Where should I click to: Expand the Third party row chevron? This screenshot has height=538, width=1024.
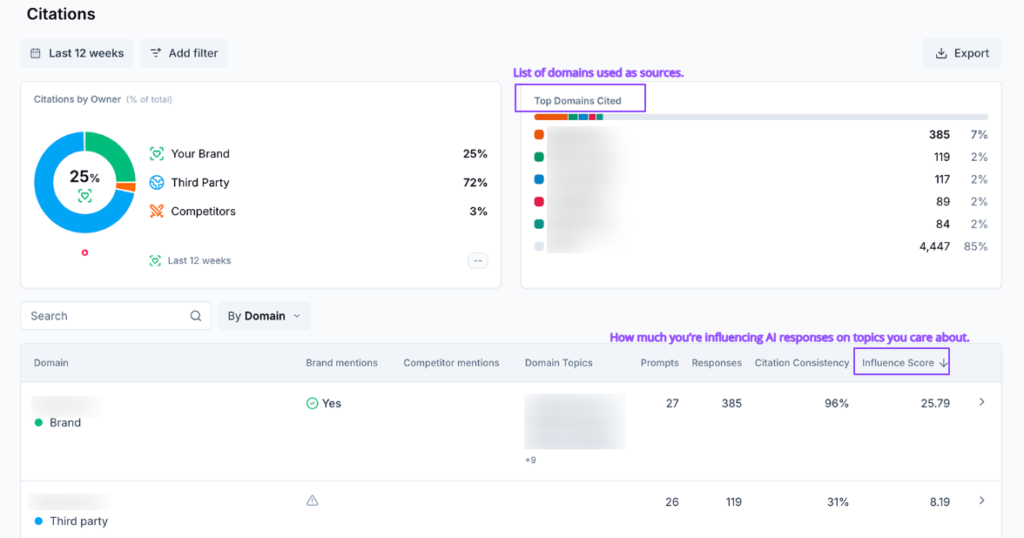(x=981, y=500)
